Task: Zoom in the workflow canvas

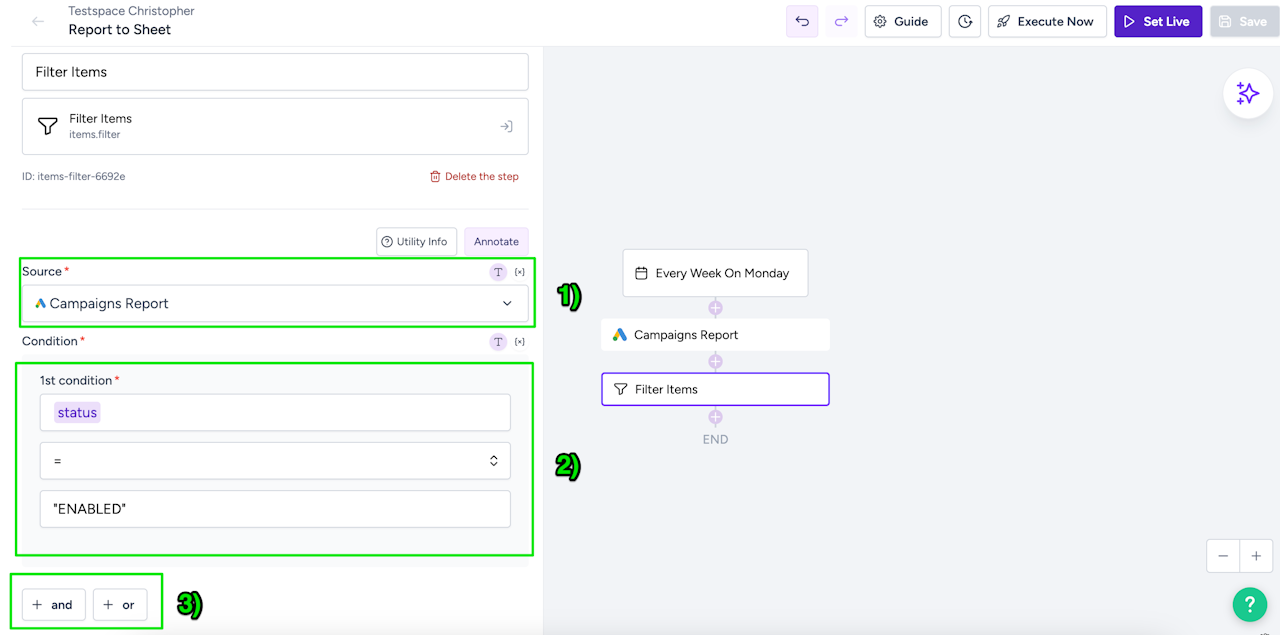Action: [1257, 556]
